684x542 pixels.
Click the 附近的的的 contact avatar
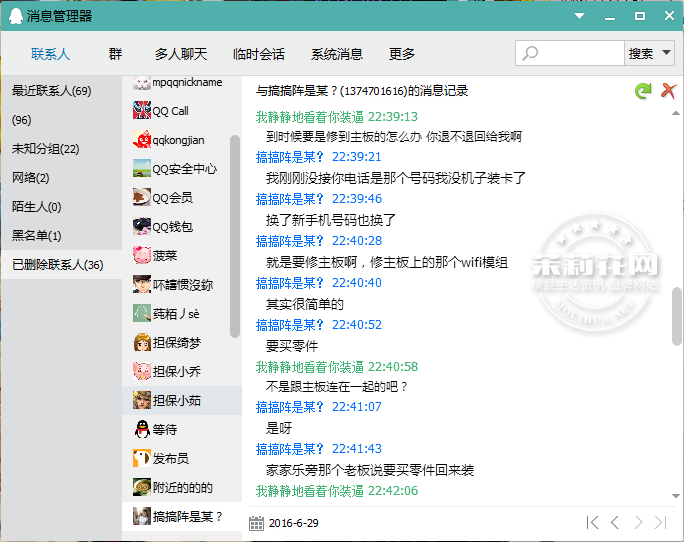pyautogui.click(x=142, y=487)
